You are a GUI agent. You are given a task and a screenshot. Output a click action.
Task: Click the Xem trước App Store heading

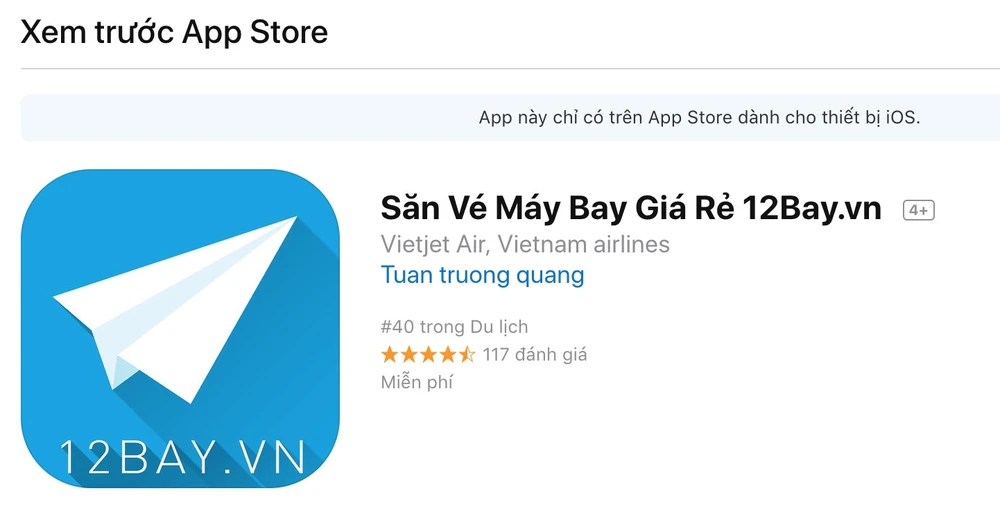pos(174,32)
